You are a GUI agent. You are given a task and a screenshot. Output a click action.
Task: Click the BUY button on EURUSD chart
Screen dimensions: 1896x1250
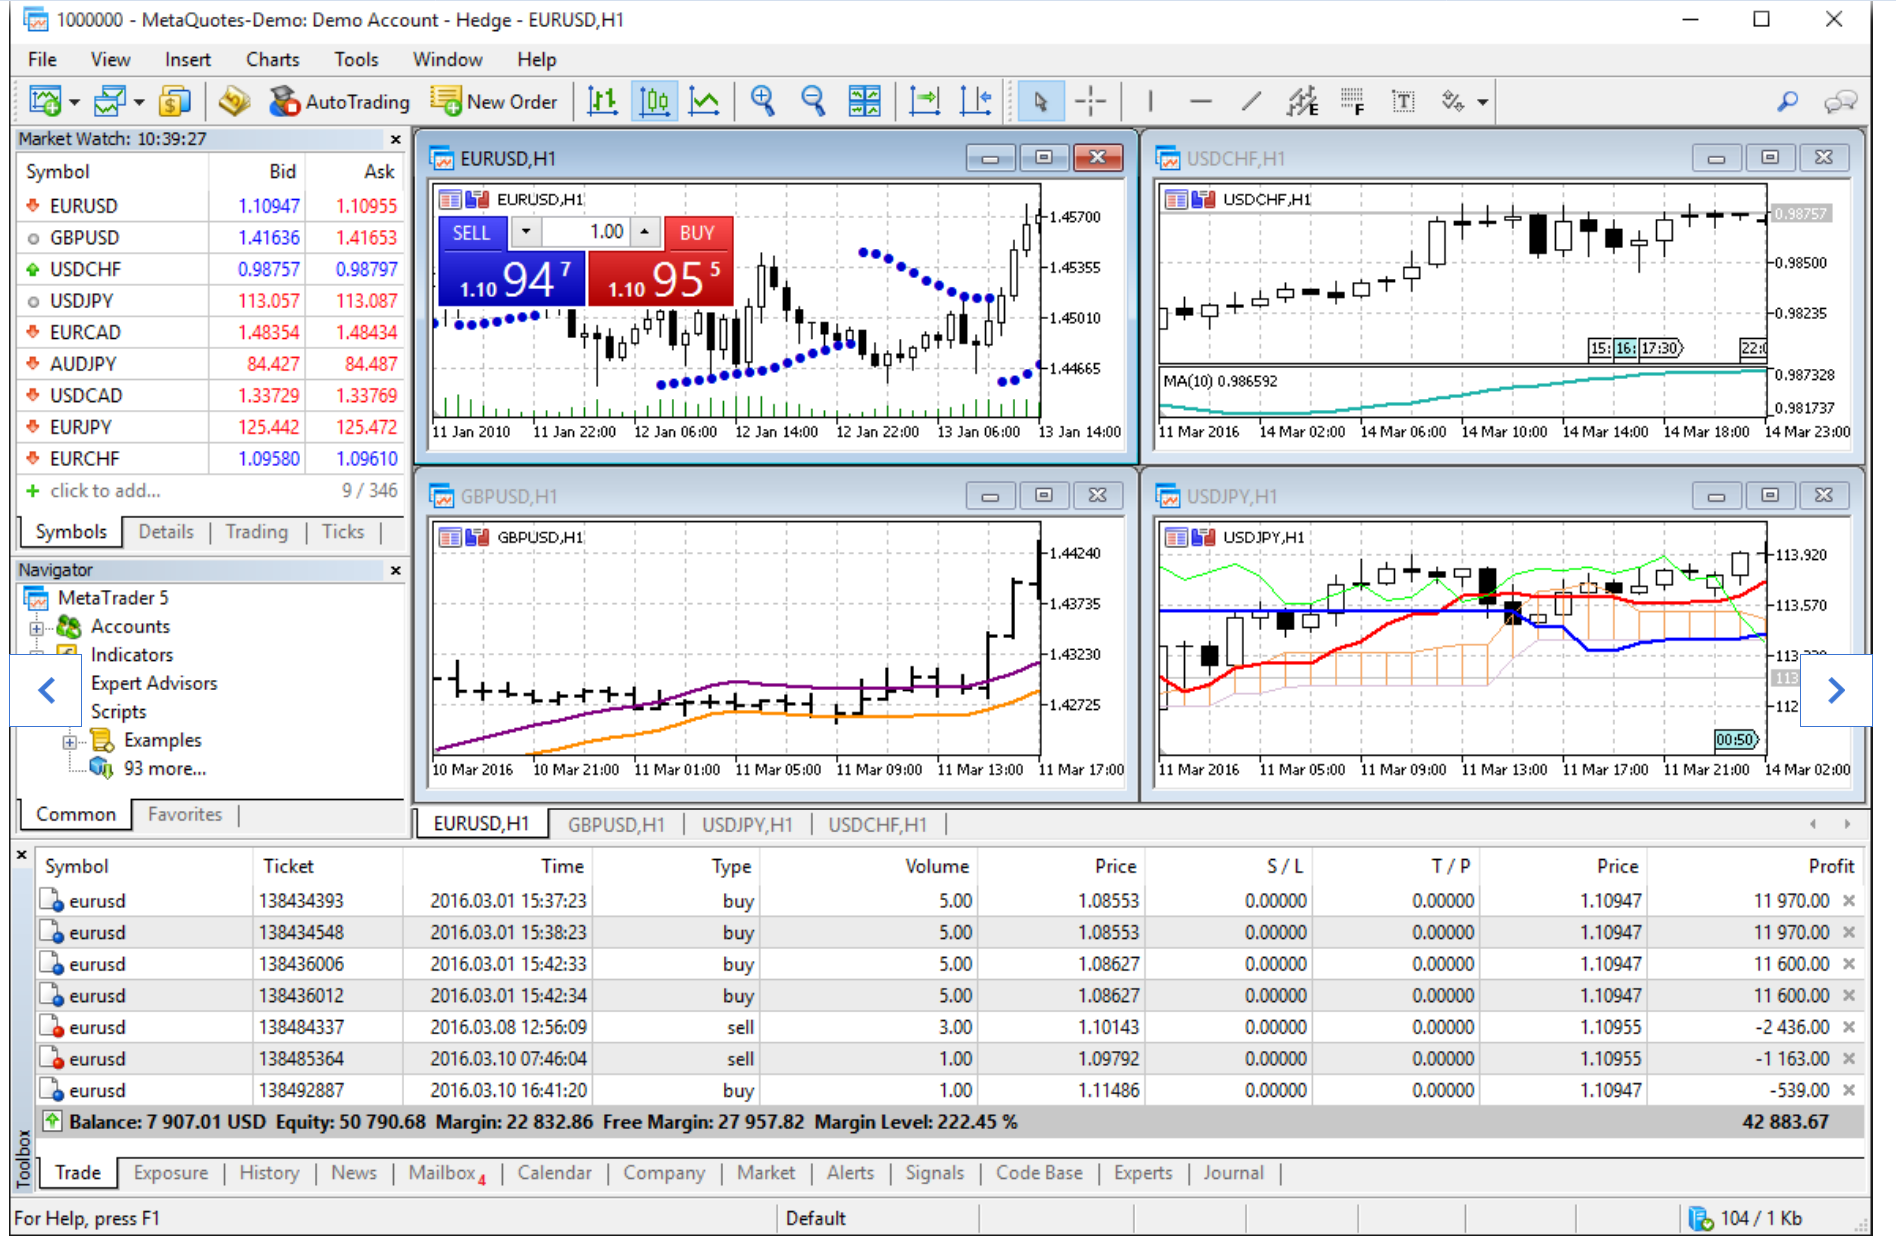tap(697, 233)
